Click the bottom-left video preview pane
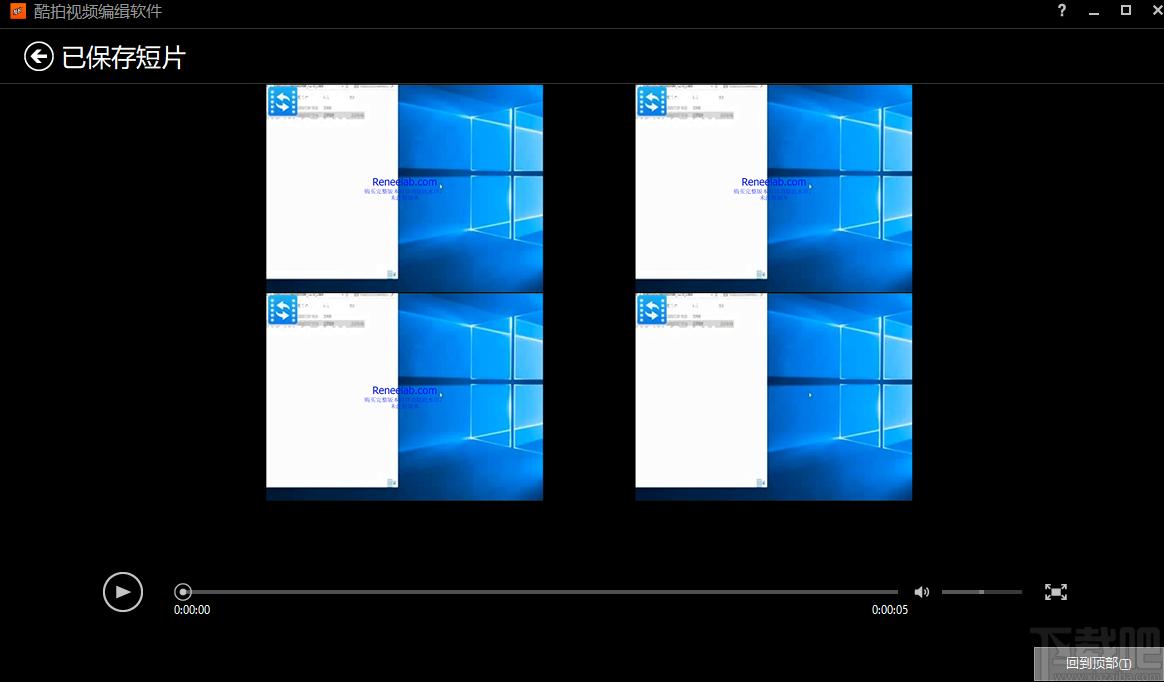 pyautogui.click(x=404, y=396)
